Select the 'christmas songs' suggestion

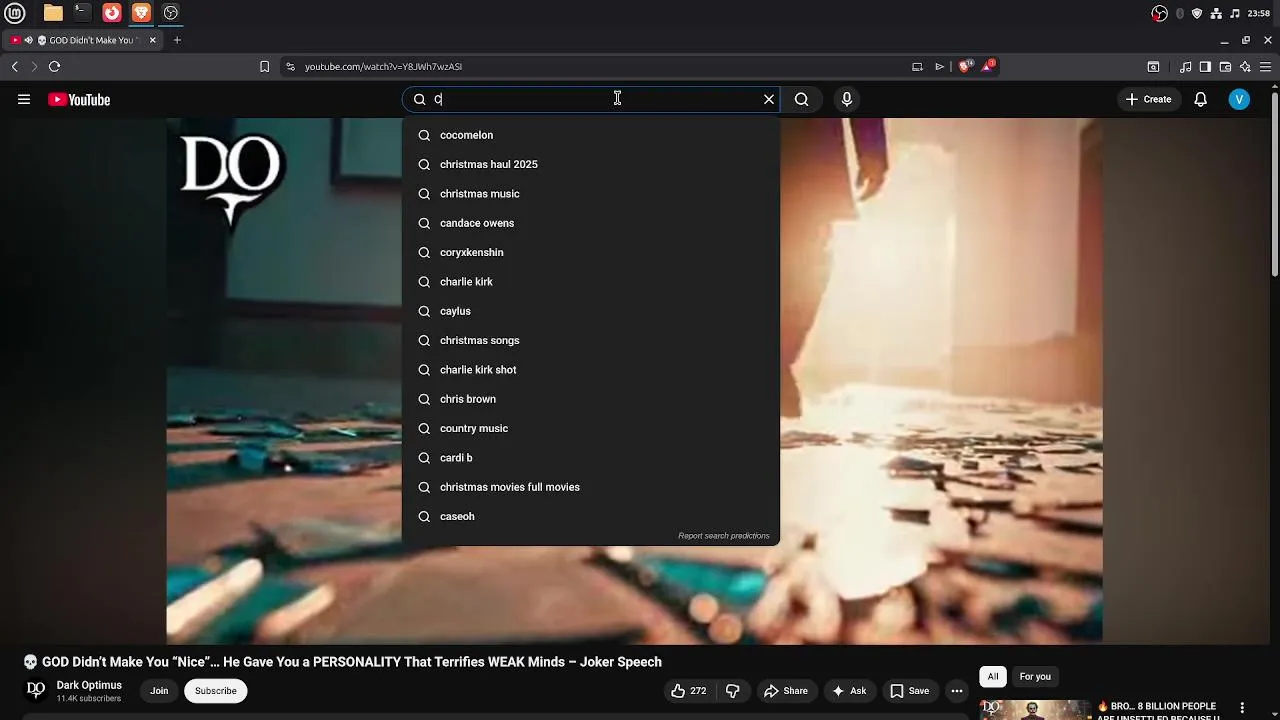click(590, 340)
